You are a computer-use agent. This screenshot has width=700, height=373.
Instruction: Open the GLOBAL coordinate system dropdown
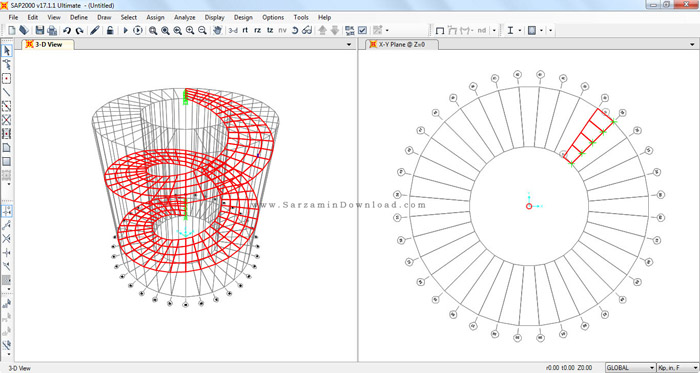630,368
